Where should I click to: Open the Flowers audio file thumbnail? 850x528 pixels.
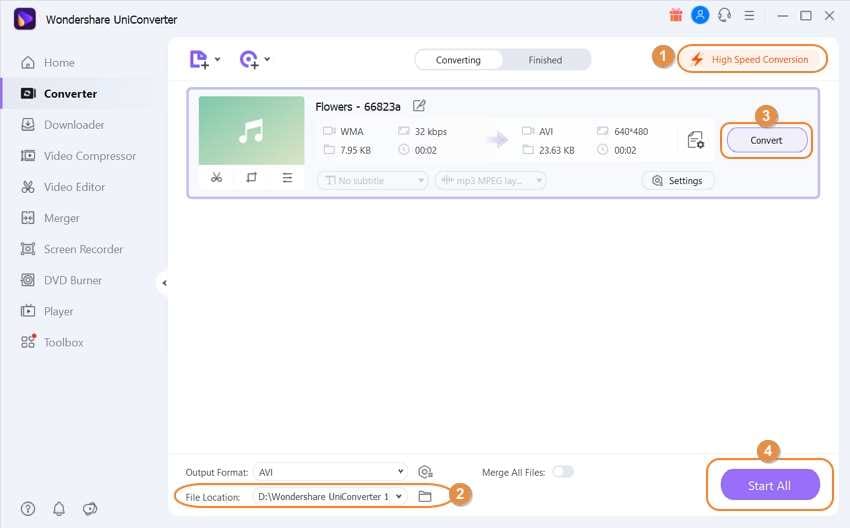coord(251,131)
